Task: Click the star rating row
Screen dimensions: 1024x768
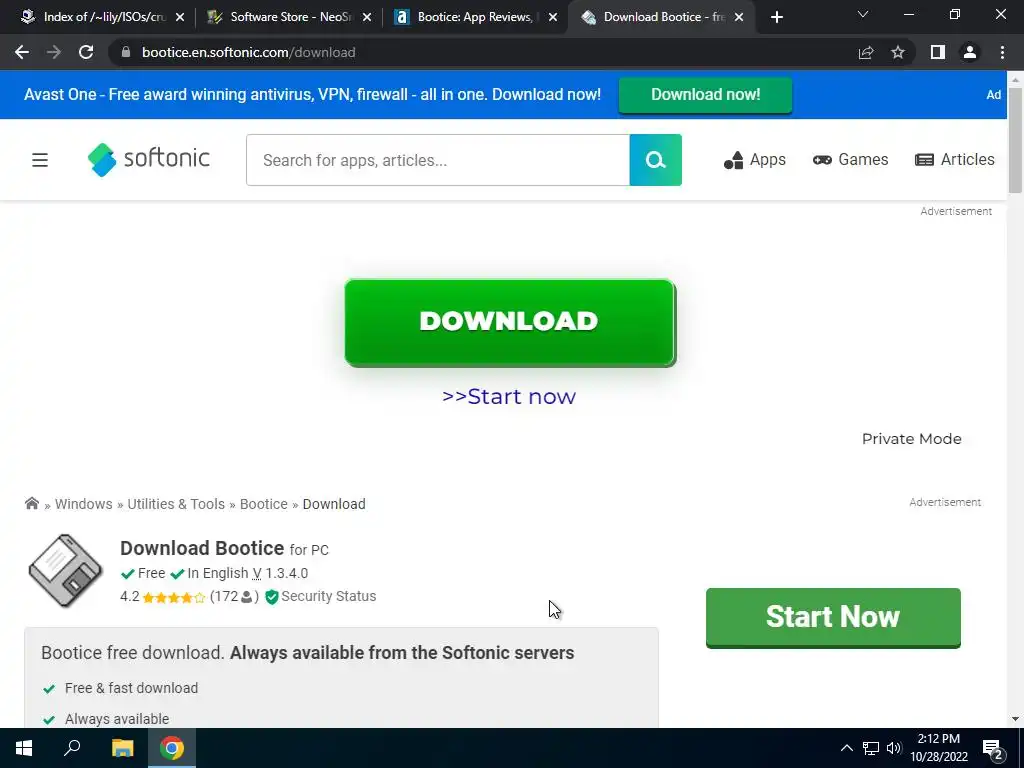Action: (174, 597)
